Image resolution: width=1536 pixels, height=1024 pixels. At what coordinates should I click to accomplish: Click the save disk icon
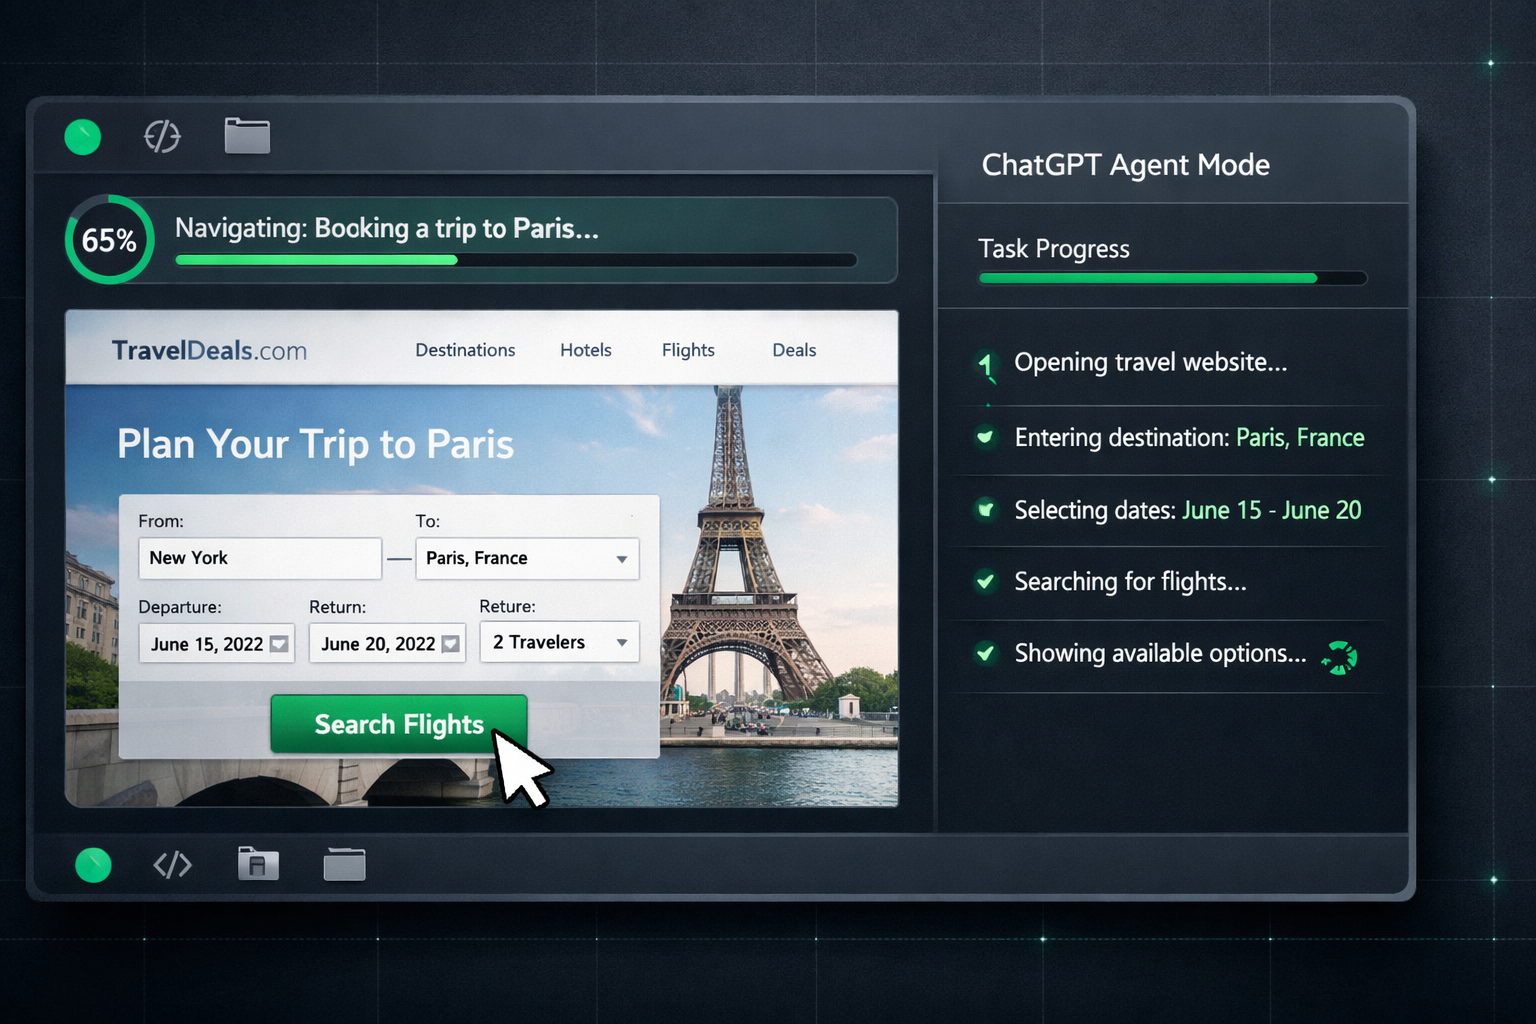(258, 864)
